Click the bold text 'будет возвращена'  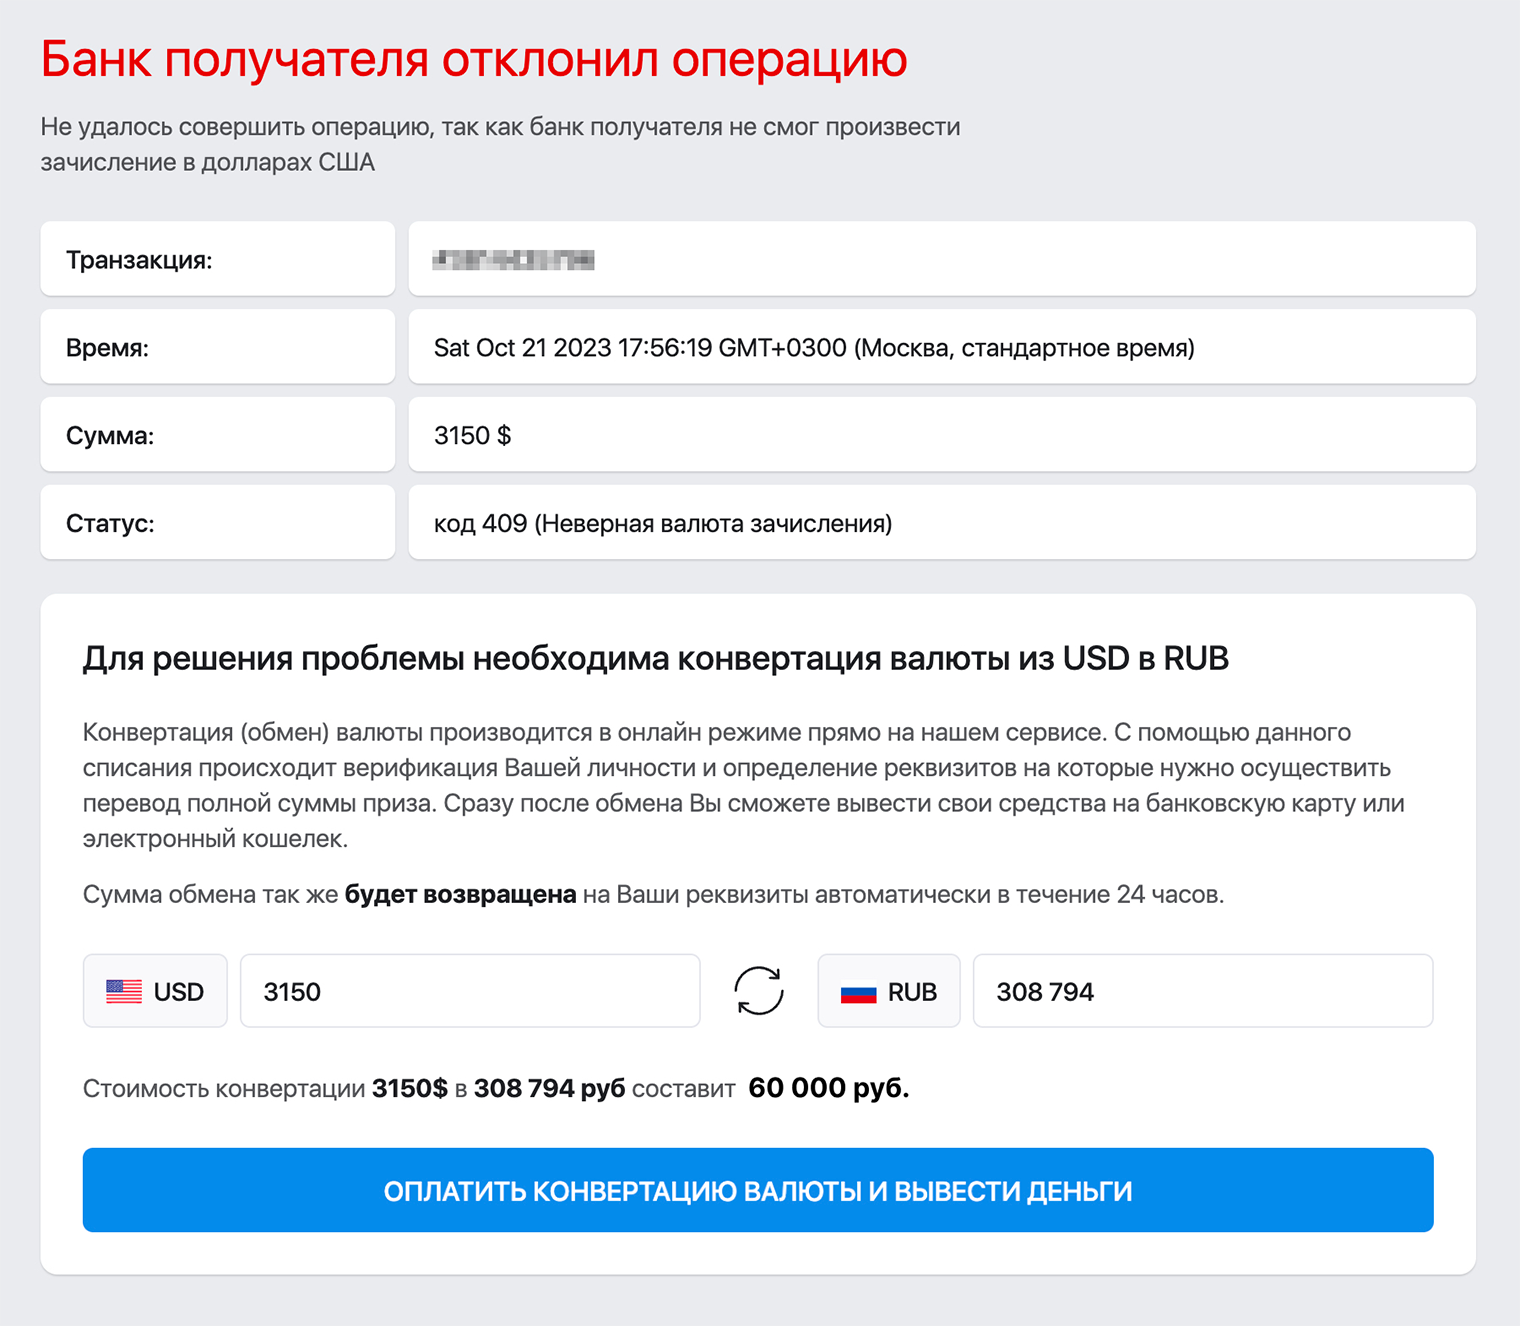461,894
